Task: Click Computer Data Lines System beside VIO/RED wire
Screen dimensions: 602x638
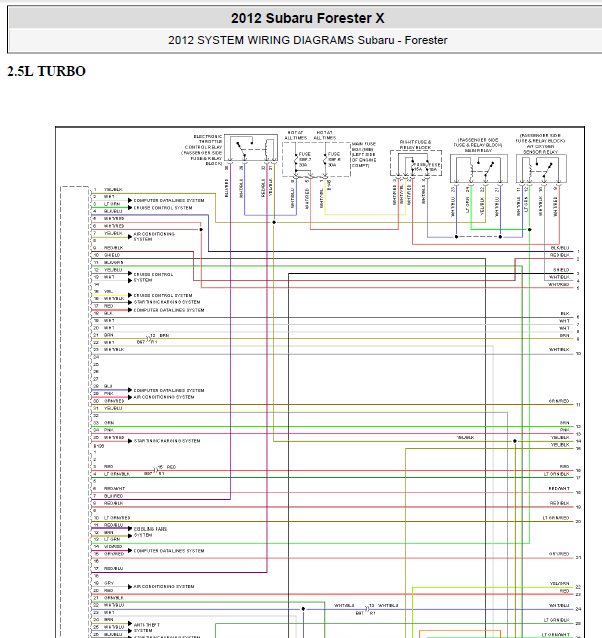Action: point(169,551)
